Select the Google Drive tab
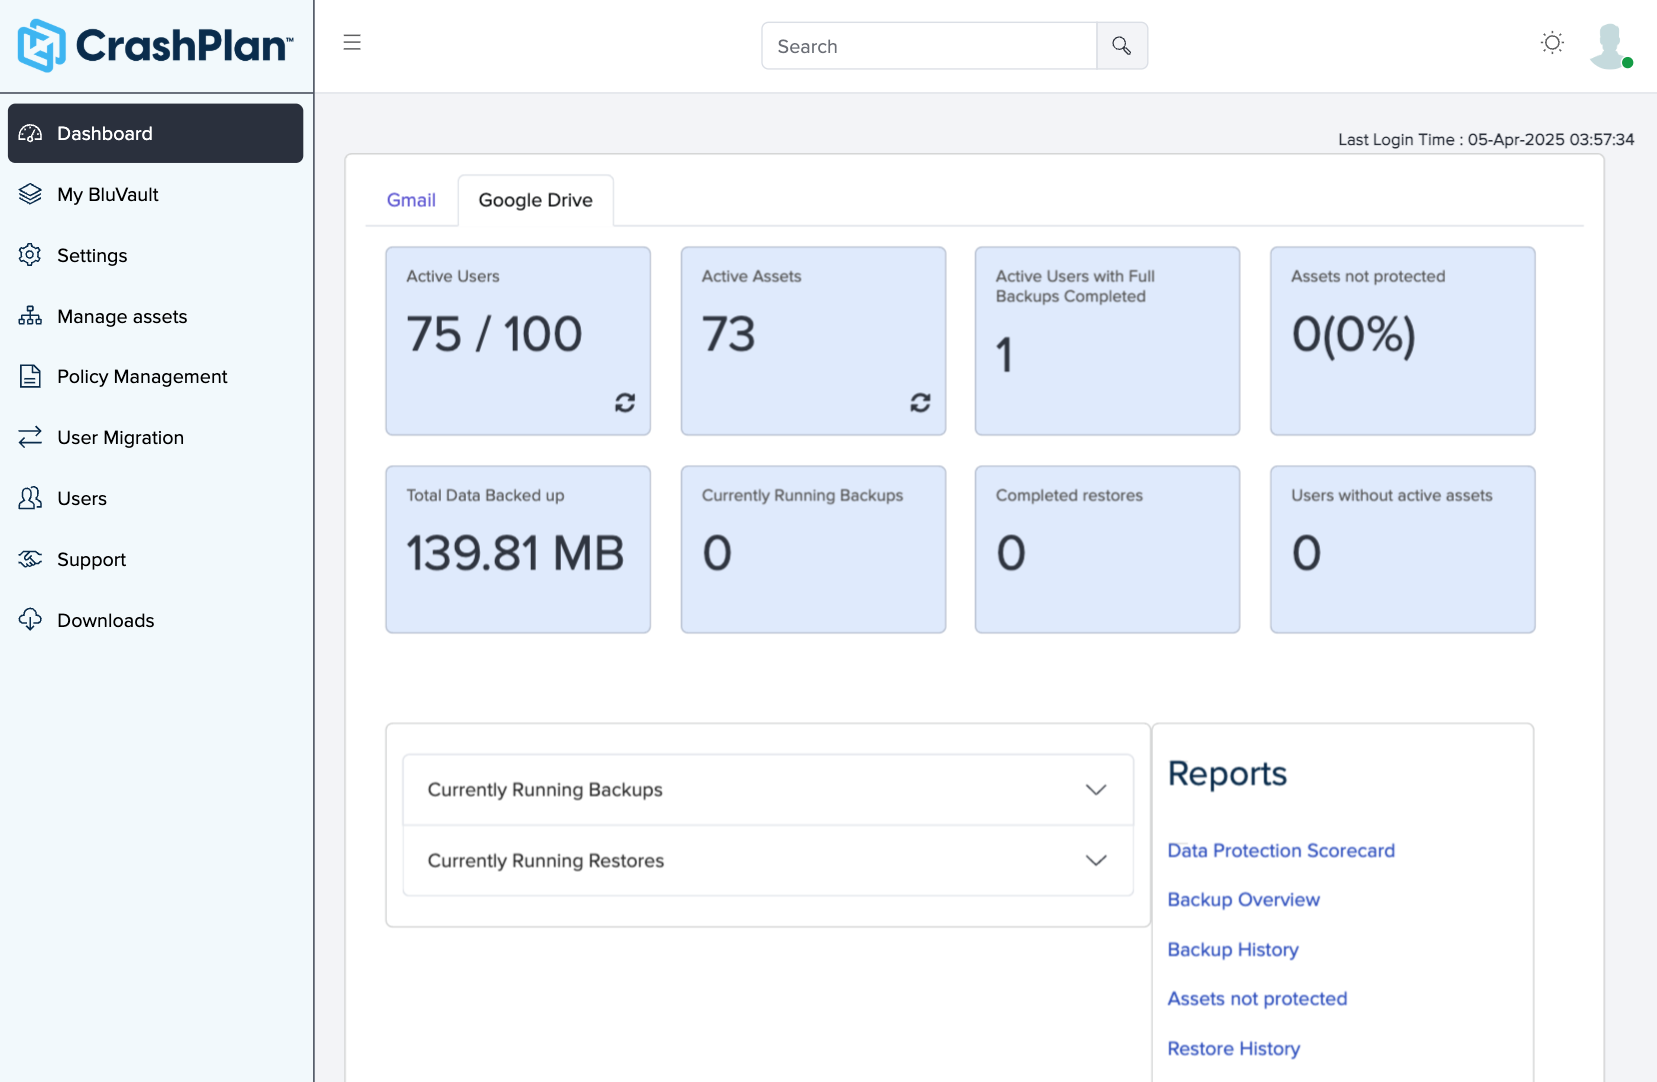The width and height of the screenshot is (1657, 1082). [535, 200]
